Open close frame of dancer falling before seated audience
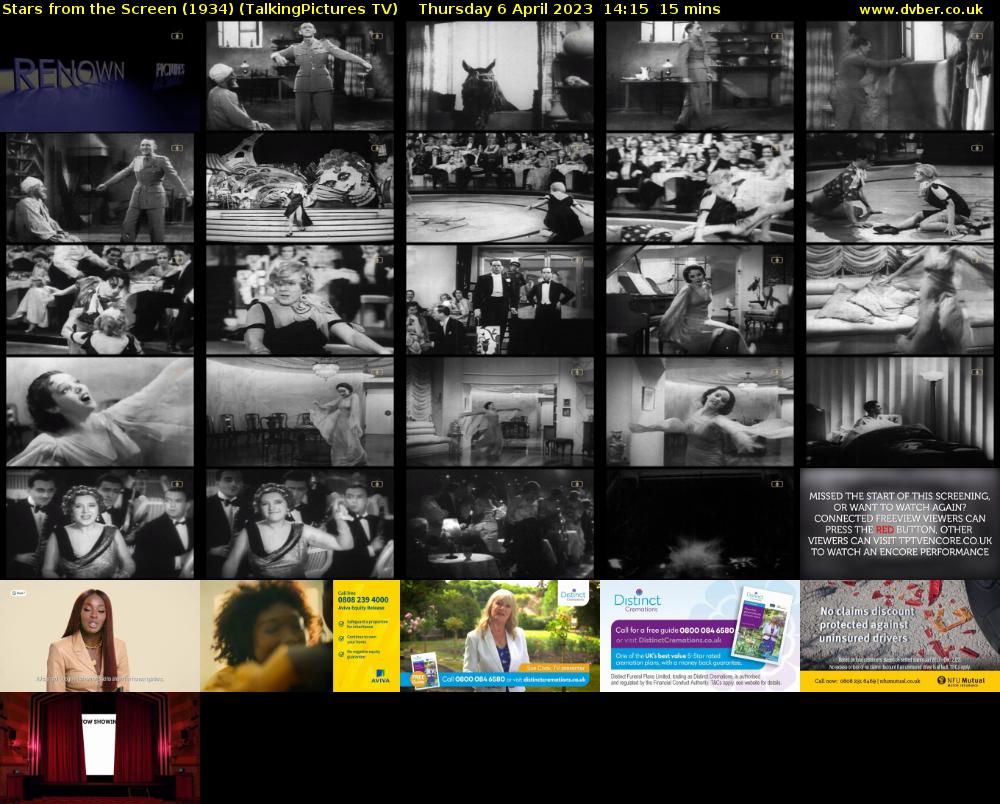The height and width of the screenshot is (804, 1000). coord(700,188)
